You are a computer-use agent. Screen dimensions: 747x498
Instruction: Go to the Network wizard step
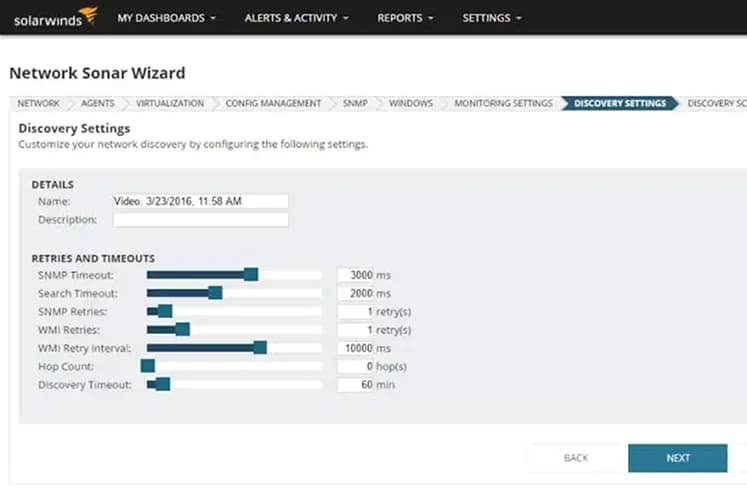[x=39, y=103]
